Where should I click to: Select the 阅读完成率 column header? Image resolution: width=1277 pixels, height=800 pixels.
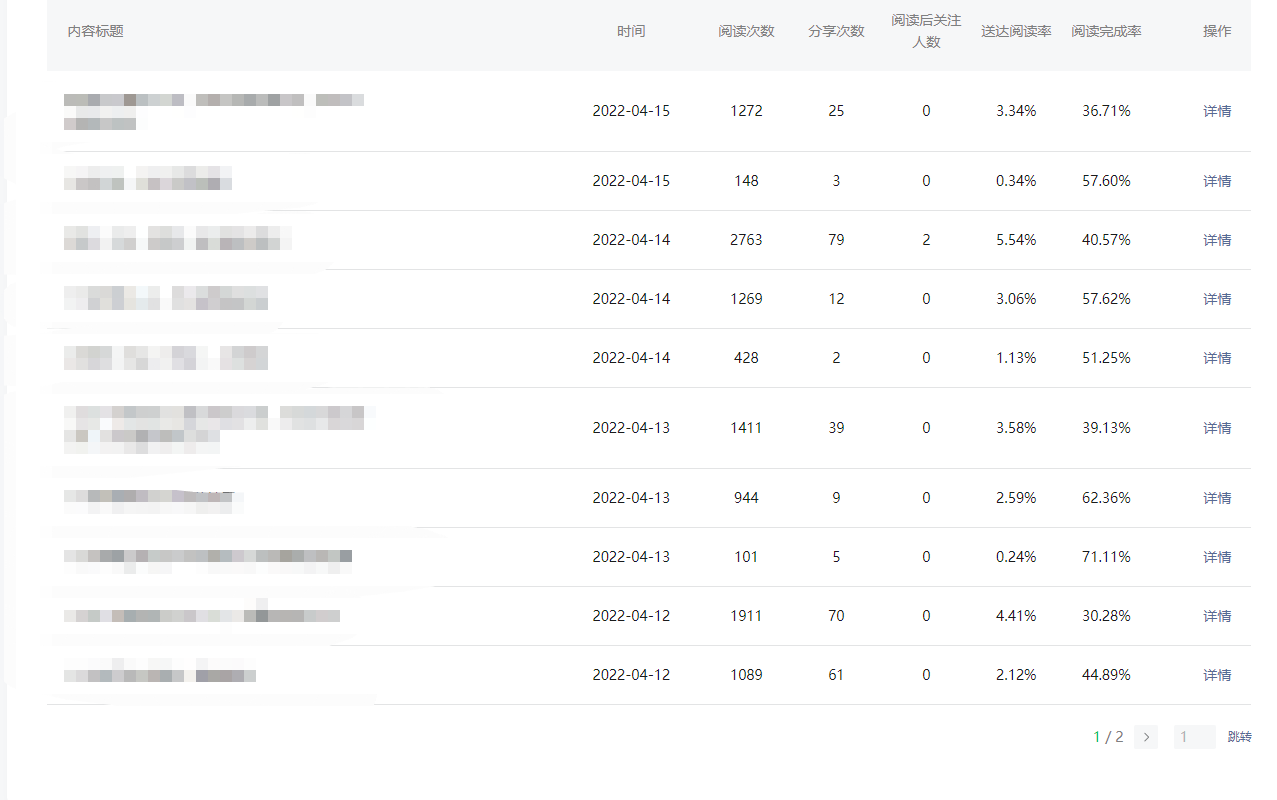click(x=1106, y=31)
